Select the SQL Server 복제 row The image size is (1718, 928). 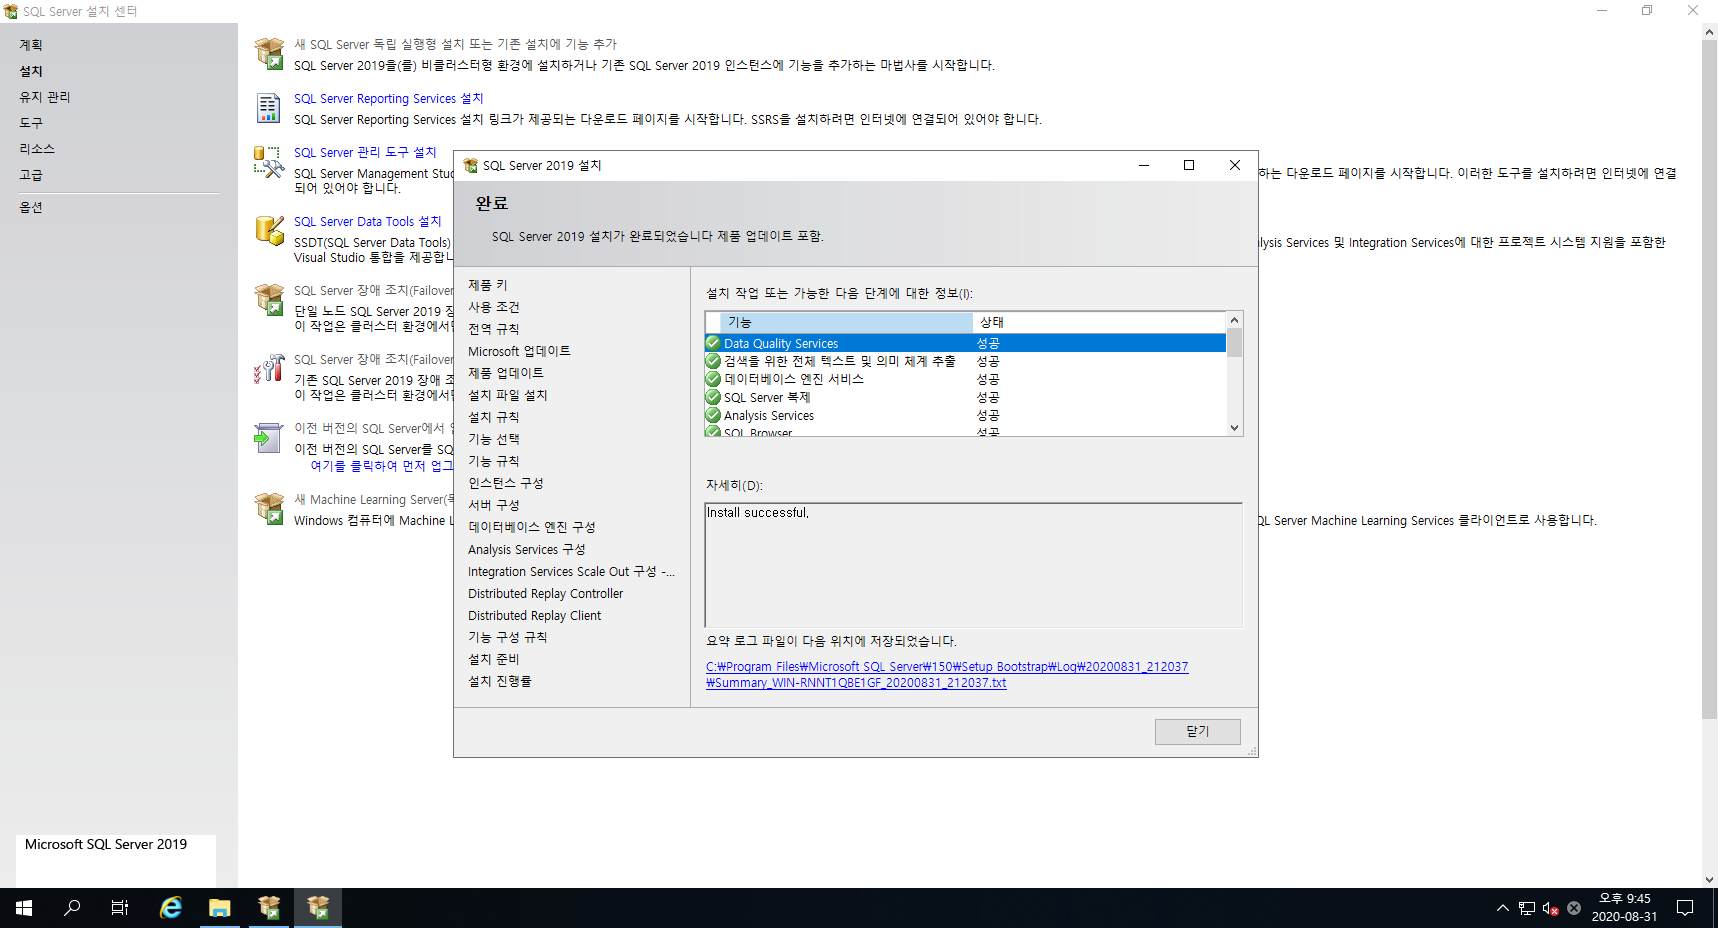click(x=965, y=397)
